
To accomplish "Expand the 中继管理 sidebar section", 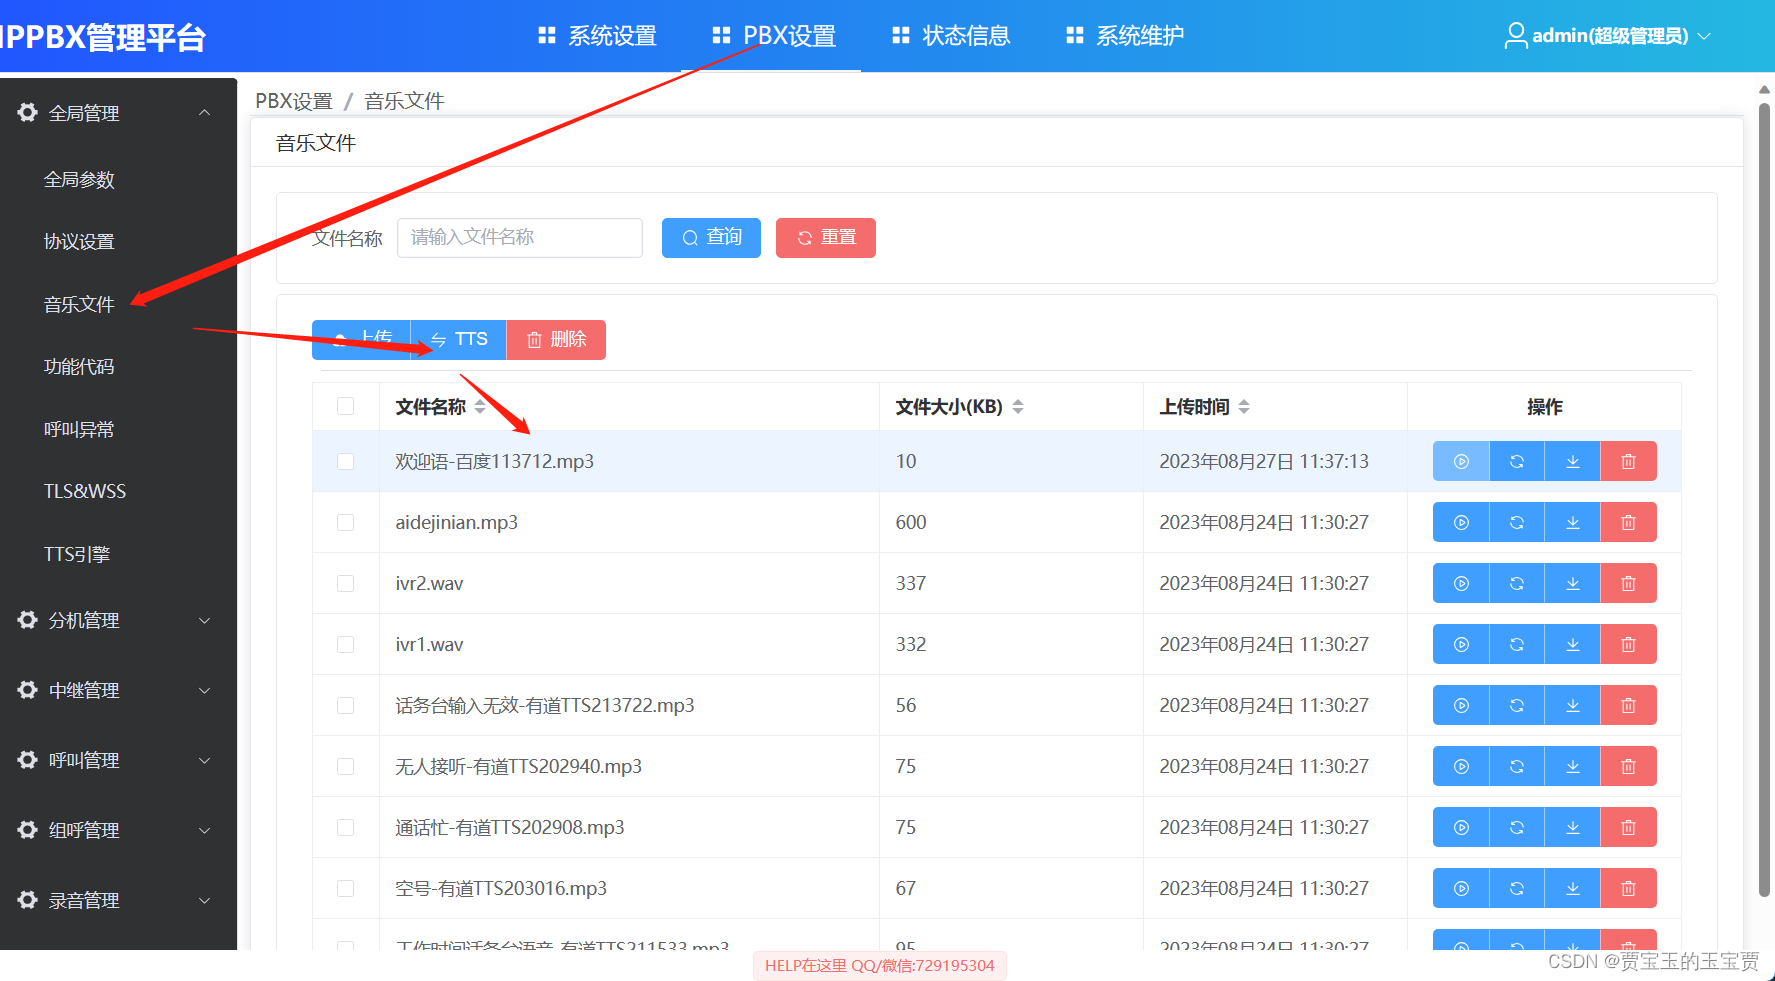I will 118,690.
